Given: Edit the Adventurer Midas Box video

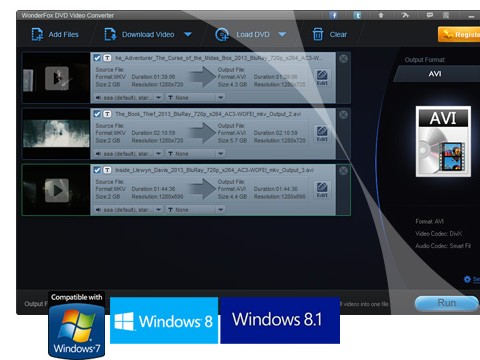Looking at the screenshot, I should pyautogui.click(x=322, y=78).
